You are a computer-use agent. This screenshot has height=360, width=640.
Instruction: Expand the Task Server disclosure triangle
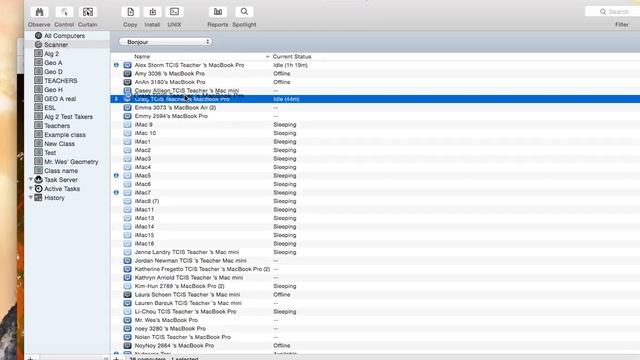[x=31, y=179]
